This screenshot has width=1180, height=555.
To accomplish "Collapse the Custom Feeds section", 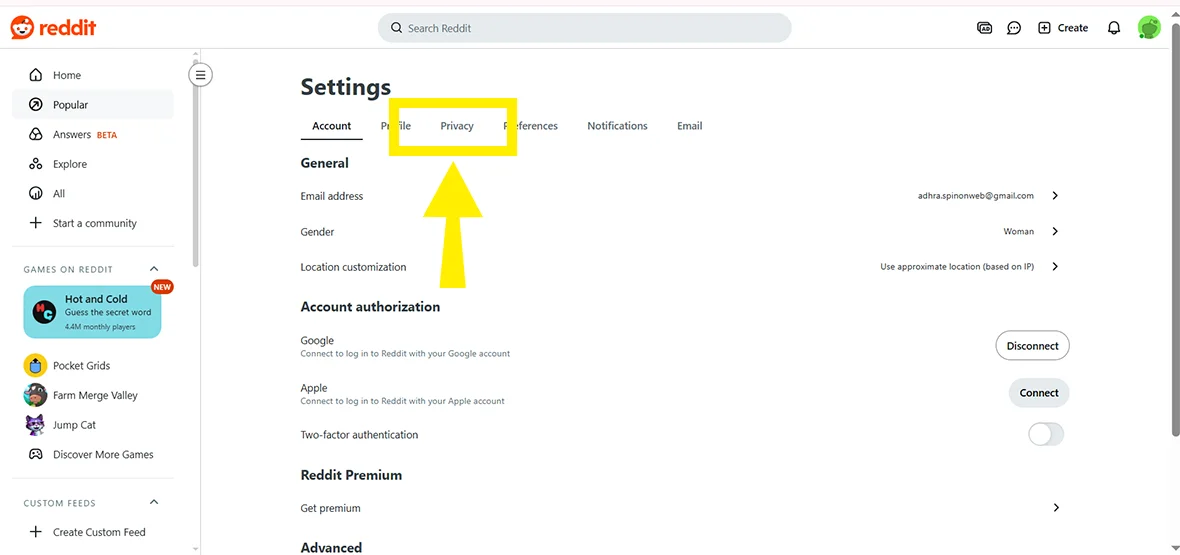I will pyautogui.click(x=154, y=502).
